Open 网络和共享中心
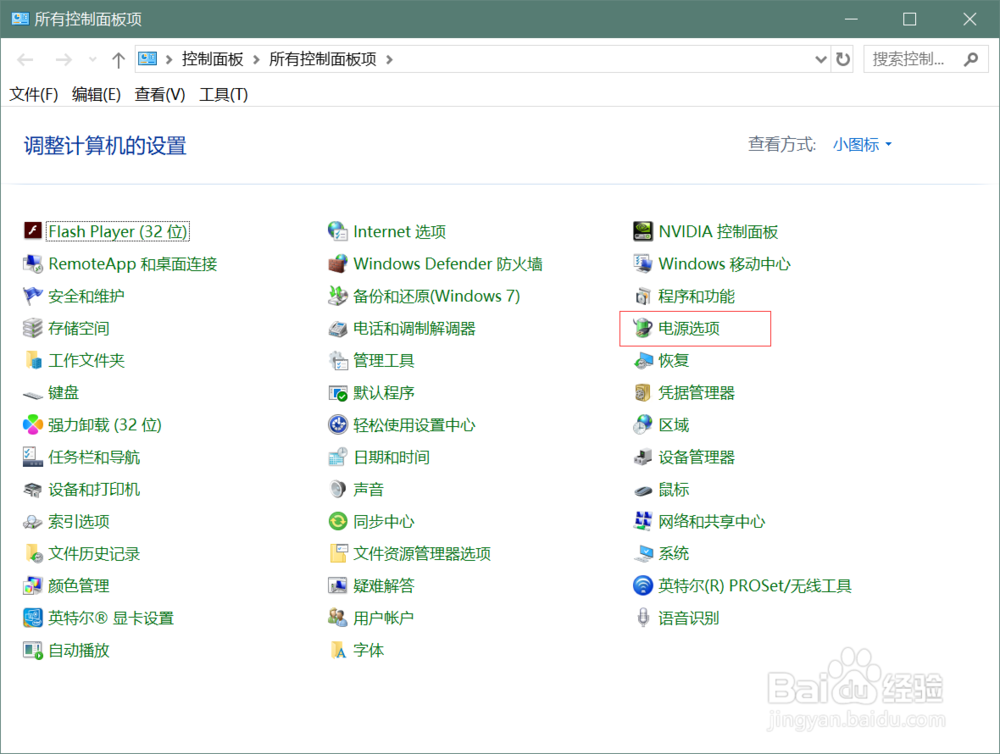 click(x=712, y=521)
